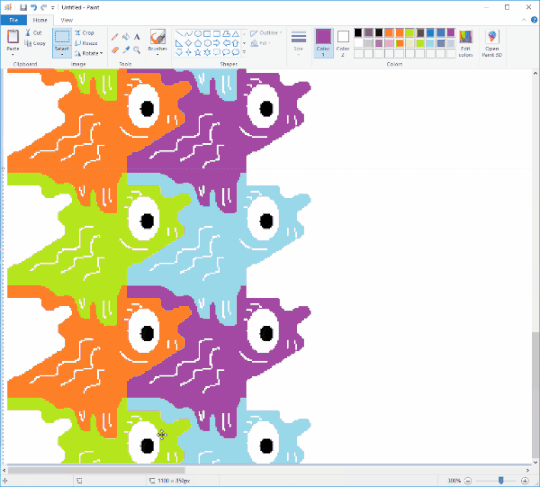Click the Copy button
The width and height of the screenshot is (540, 487).
(x=34, y=43)
